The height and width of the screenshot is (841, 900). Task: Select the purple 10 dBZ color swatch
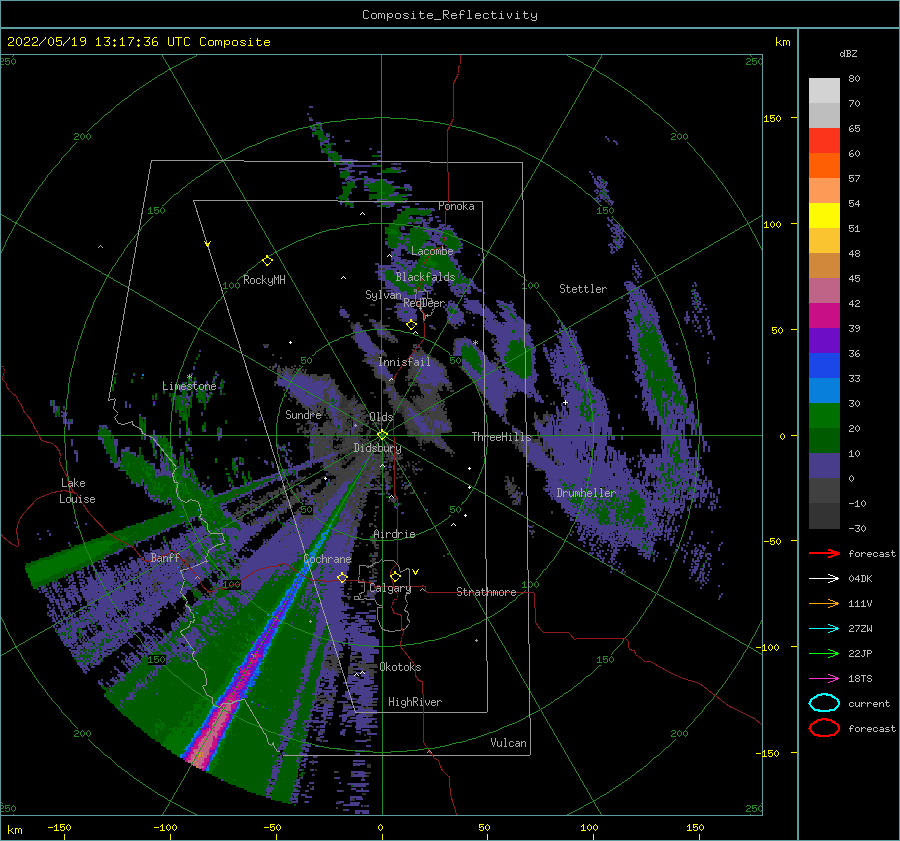[x=824, y=465]
